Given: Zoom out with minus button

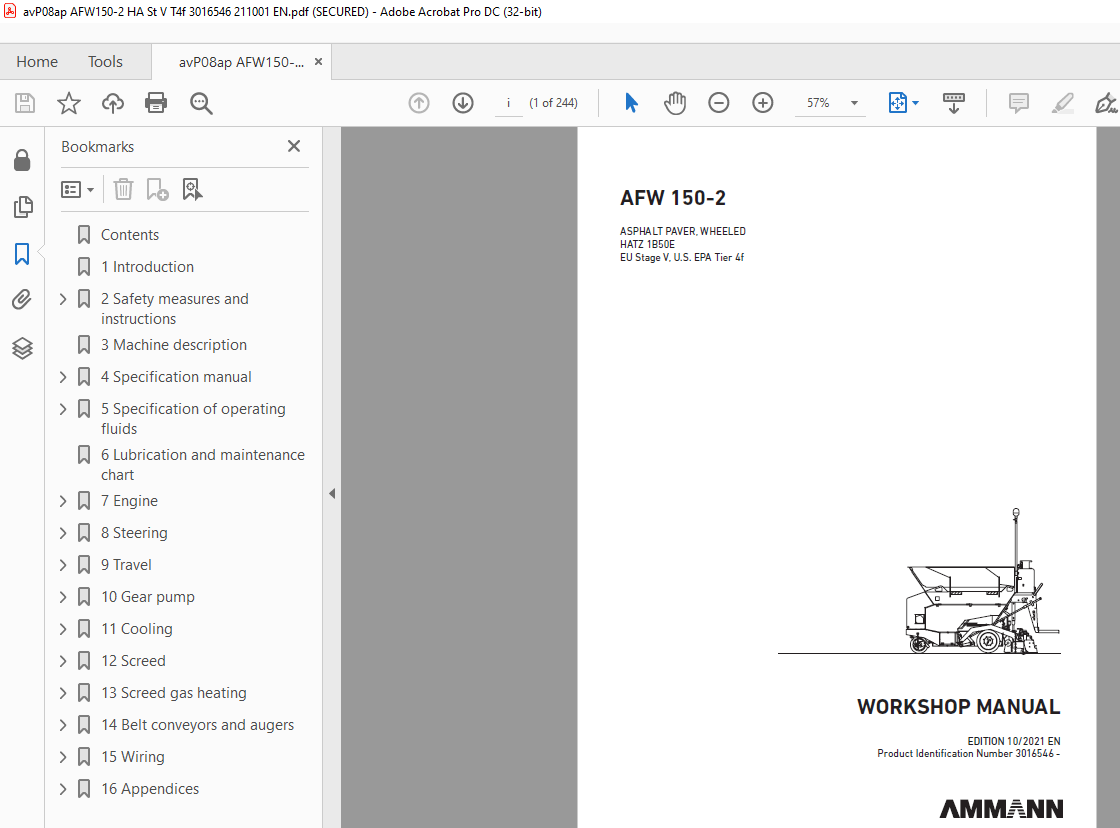Looking at the screenshot, I should pyautogui.click(x=719, y=103).
